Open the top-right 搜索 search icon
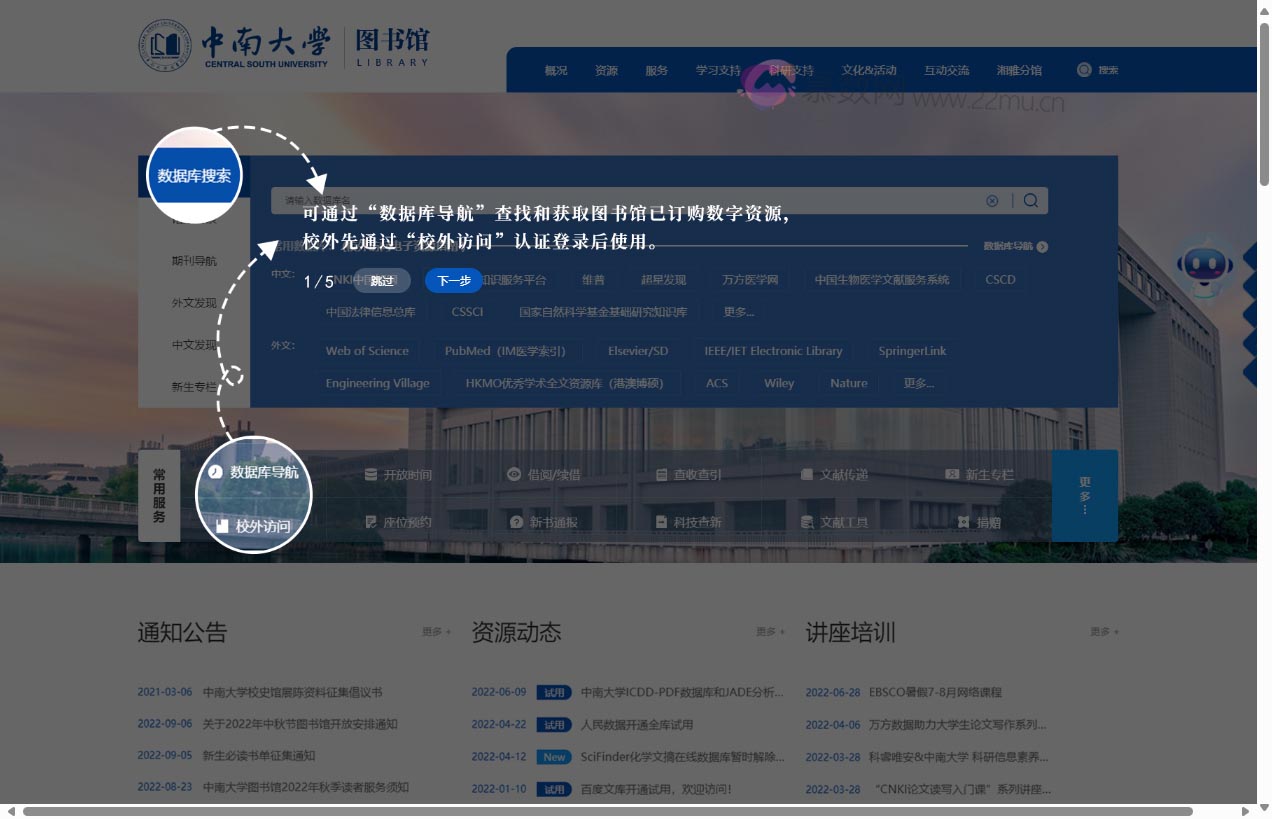 click(x=1097, y=70)
